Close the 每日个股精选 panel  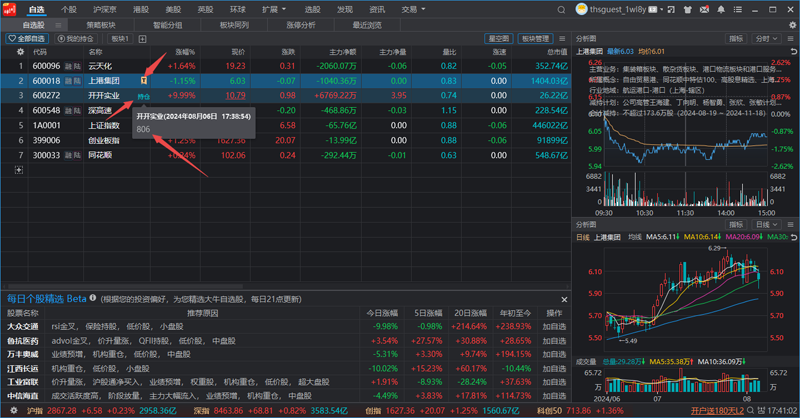click(564, 300)
